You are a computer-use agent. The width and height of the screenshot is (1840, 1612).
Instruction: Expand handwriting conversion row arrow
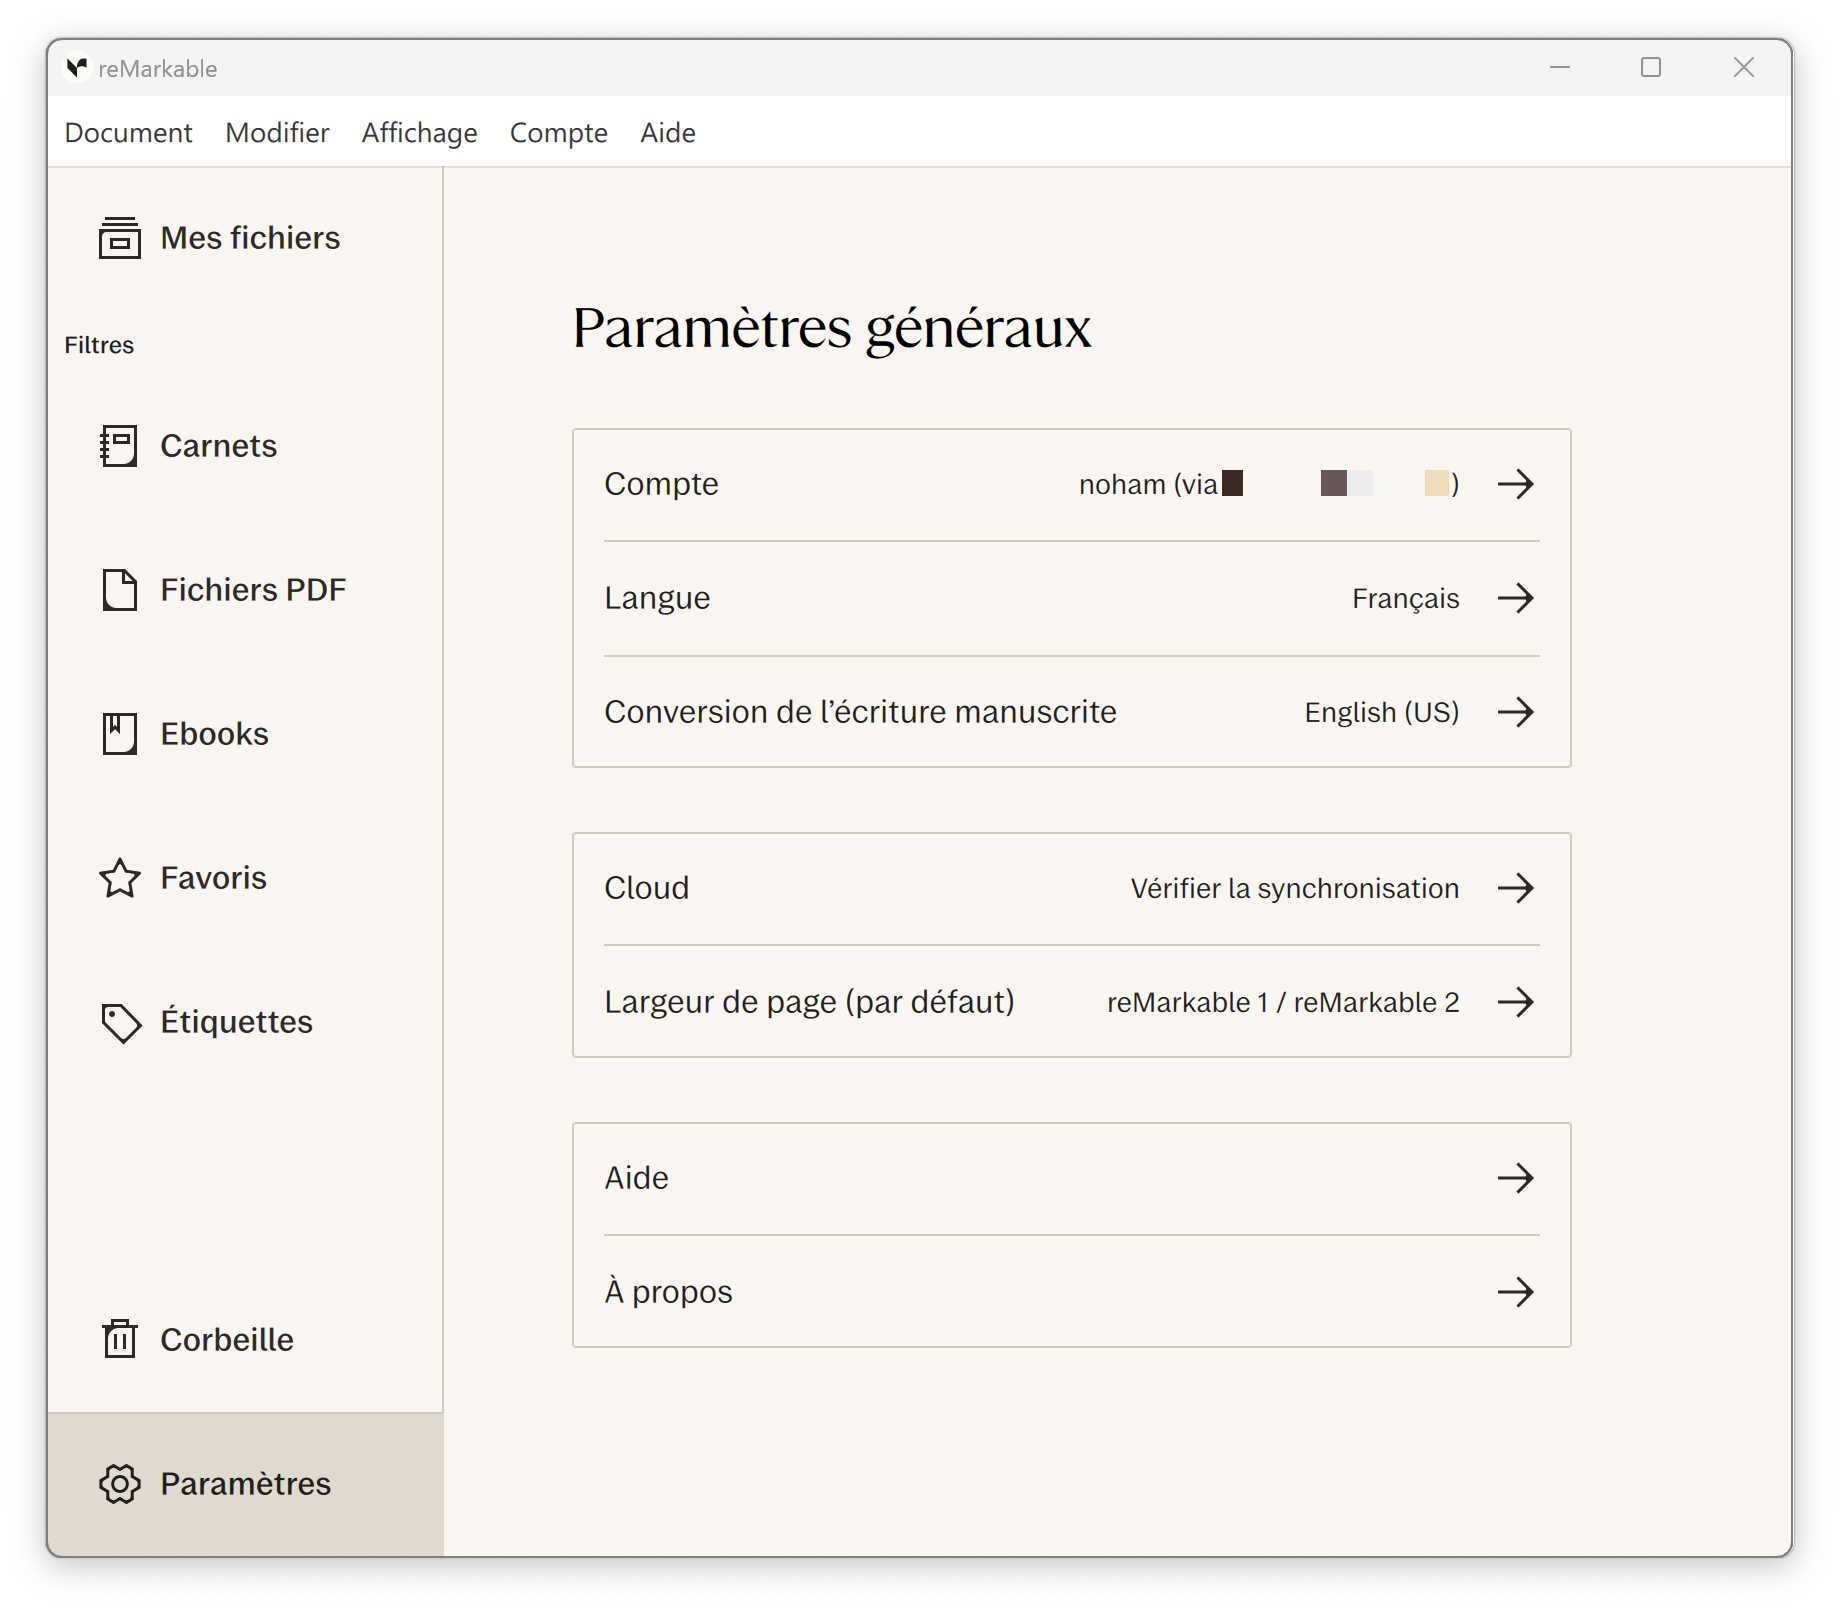point(1516,712)
